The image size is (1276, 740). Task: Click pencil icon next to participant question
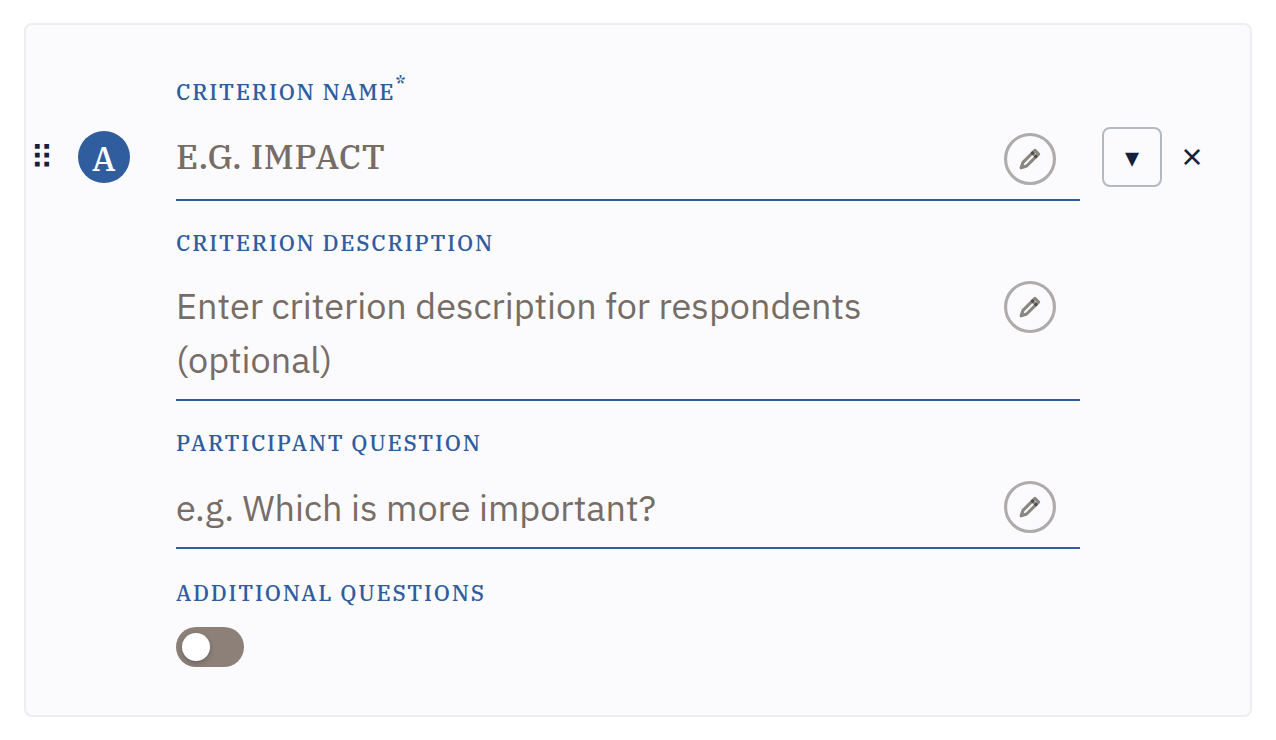coord(1029,507)
